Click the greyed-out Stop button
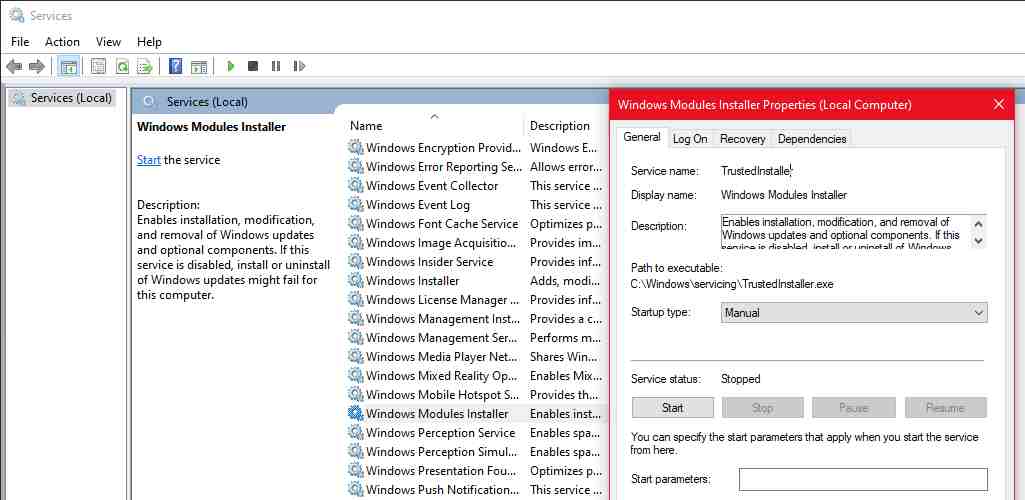The height and width of the screenshot is (500, 1025). click(763, 408)
